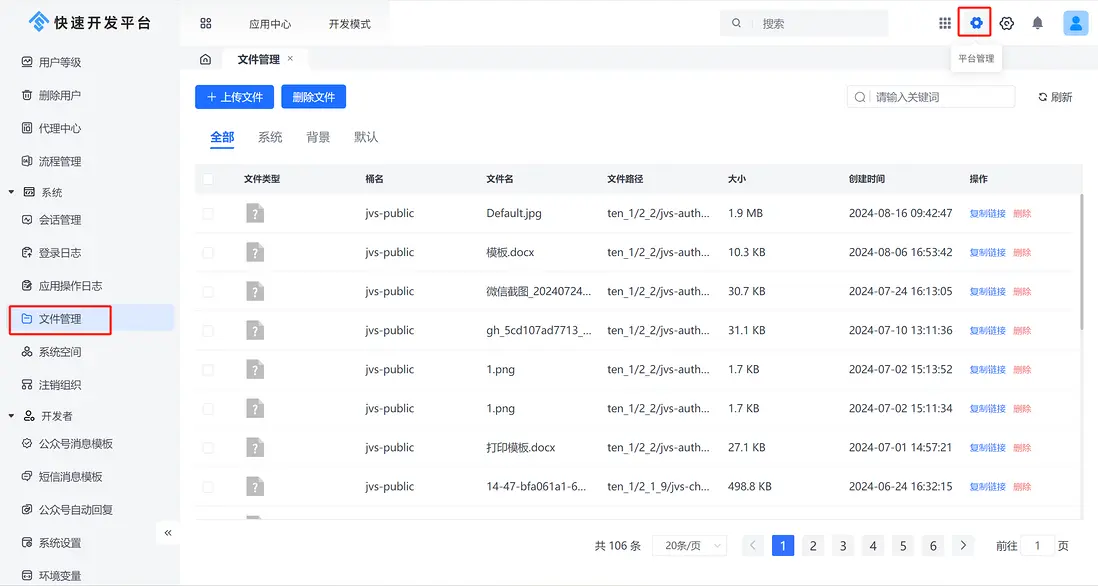
Task: Click the 环境变量 sidebar icon
Action: click(x=27, y=575)
